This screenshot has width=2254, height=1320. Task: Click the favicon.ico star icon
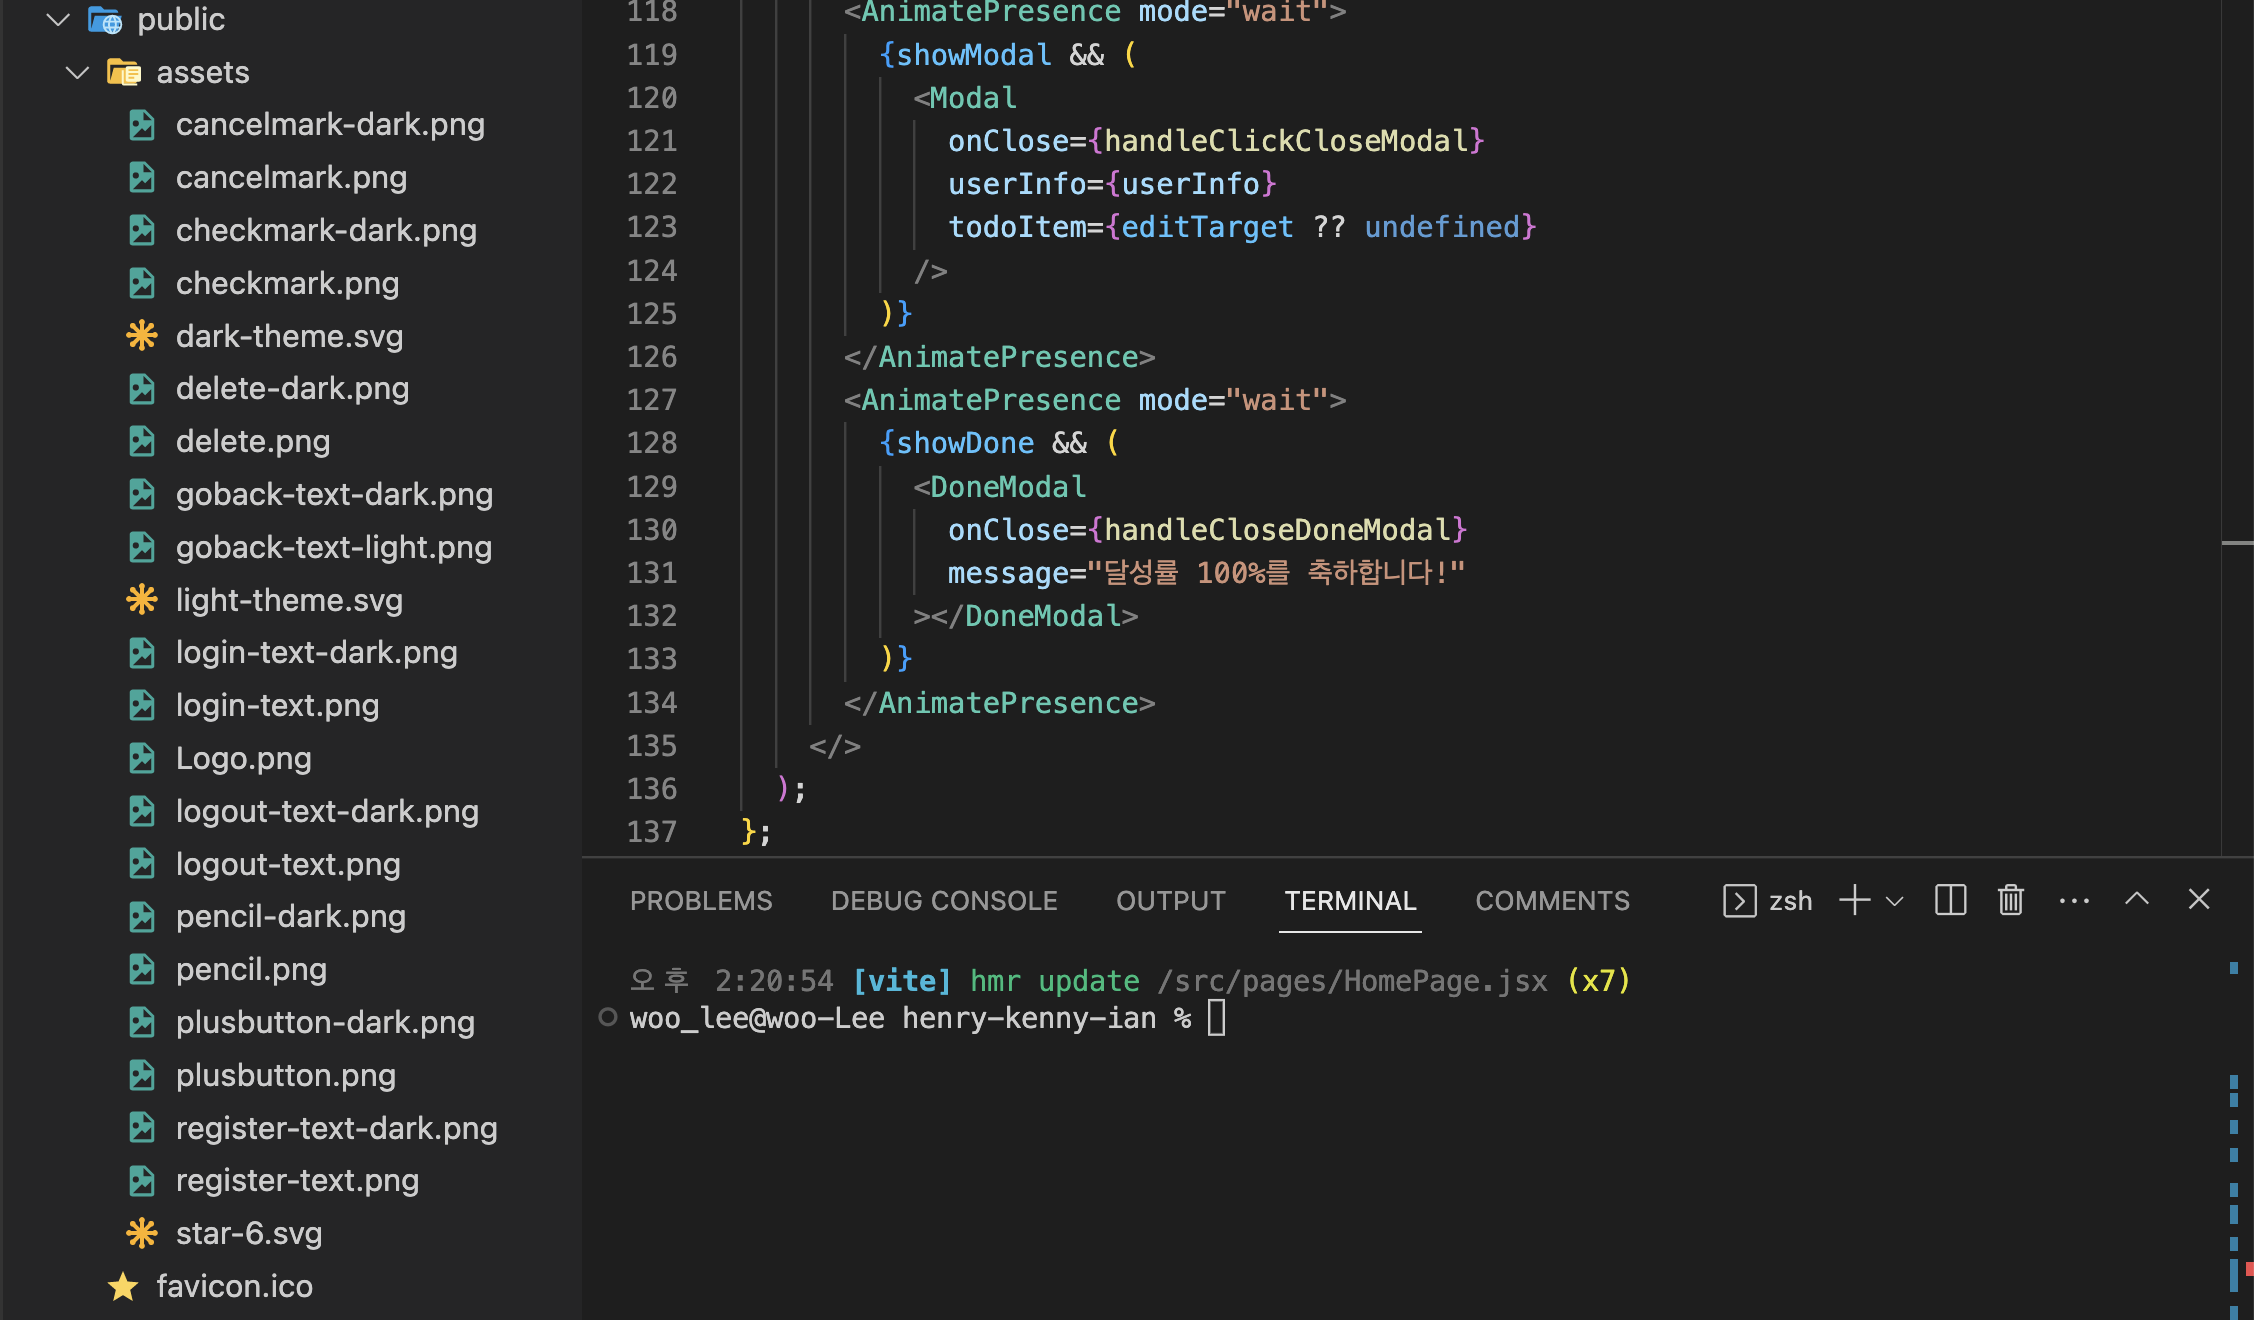(x=123, y=1286)
